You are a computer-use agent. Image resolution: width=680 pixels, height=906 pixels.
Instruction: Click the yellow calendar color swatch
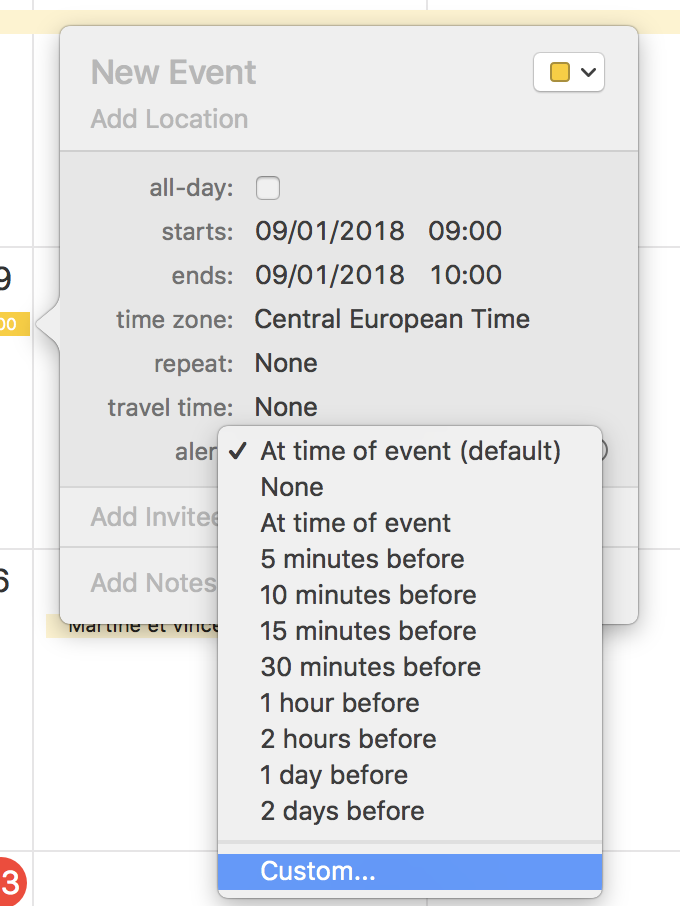tap(560, 72)
